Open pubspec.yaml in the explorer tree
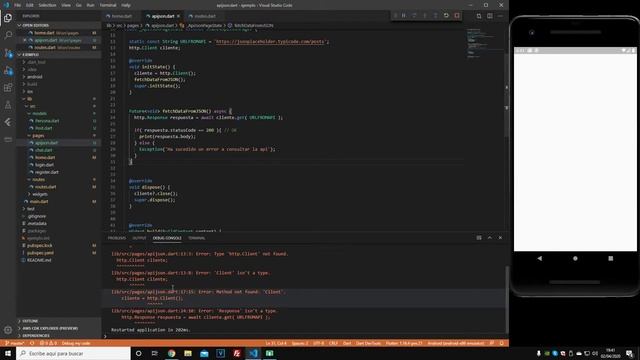This screenshot has height=360, width=640. coord(40,253)
